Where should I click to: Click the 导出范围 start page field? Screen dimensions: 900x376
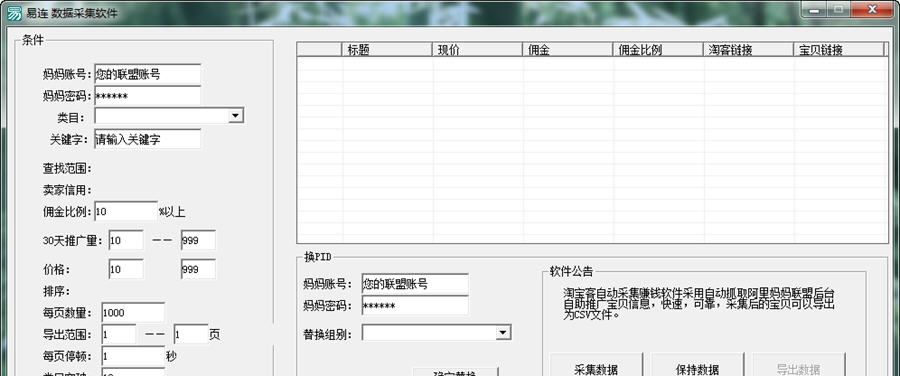pyautogui.click(x=119, y=334)
